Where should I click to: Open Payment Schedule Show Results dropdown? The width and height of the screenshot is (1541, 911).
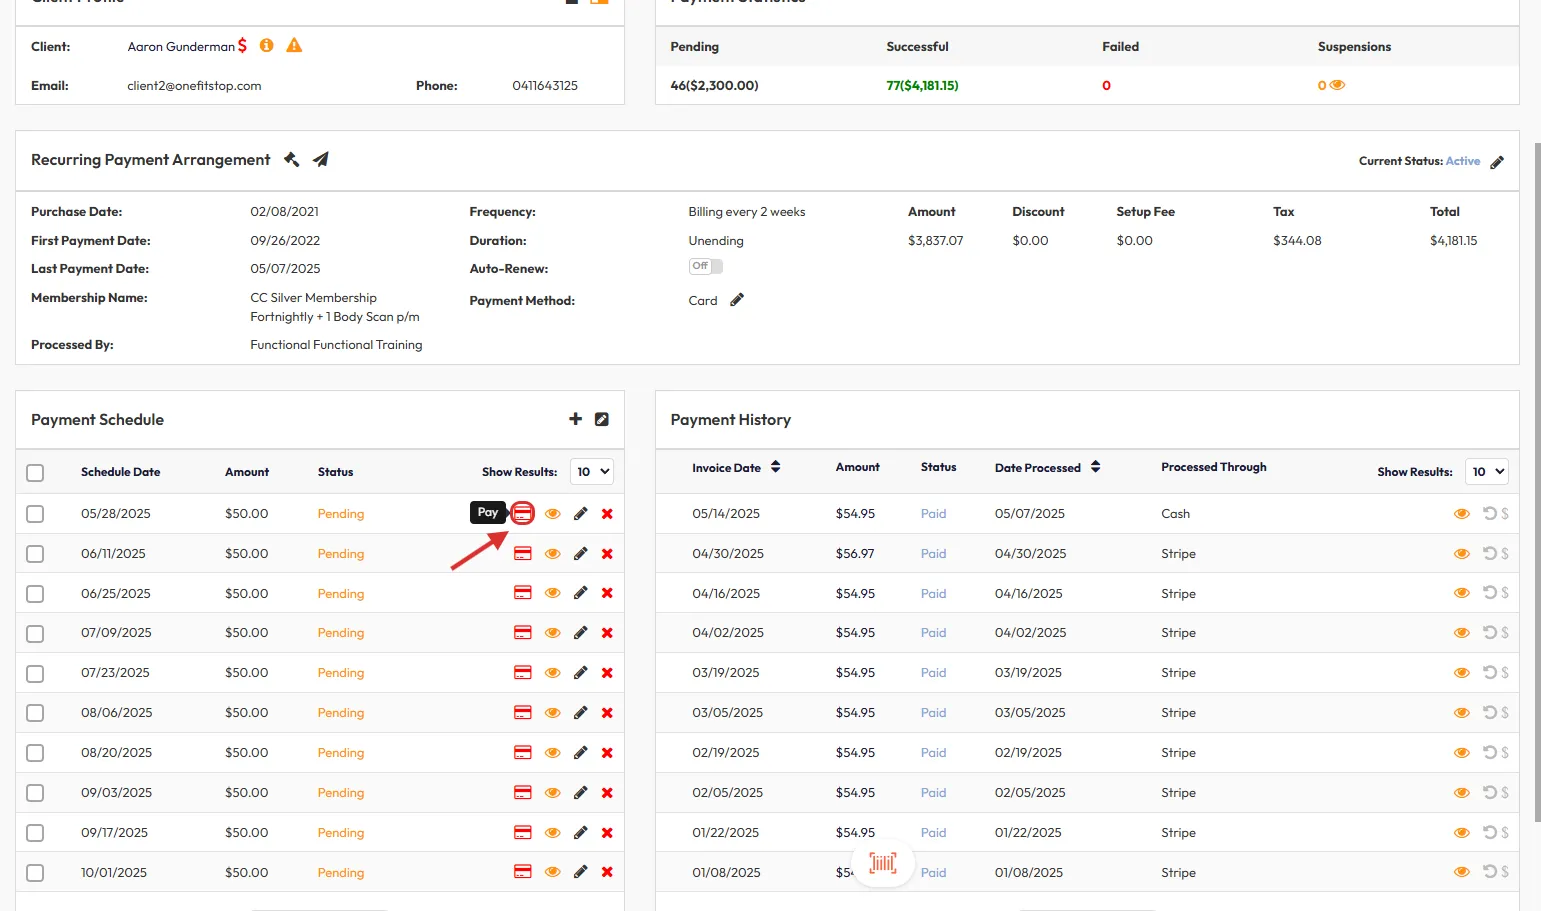[x=591, y=472]
